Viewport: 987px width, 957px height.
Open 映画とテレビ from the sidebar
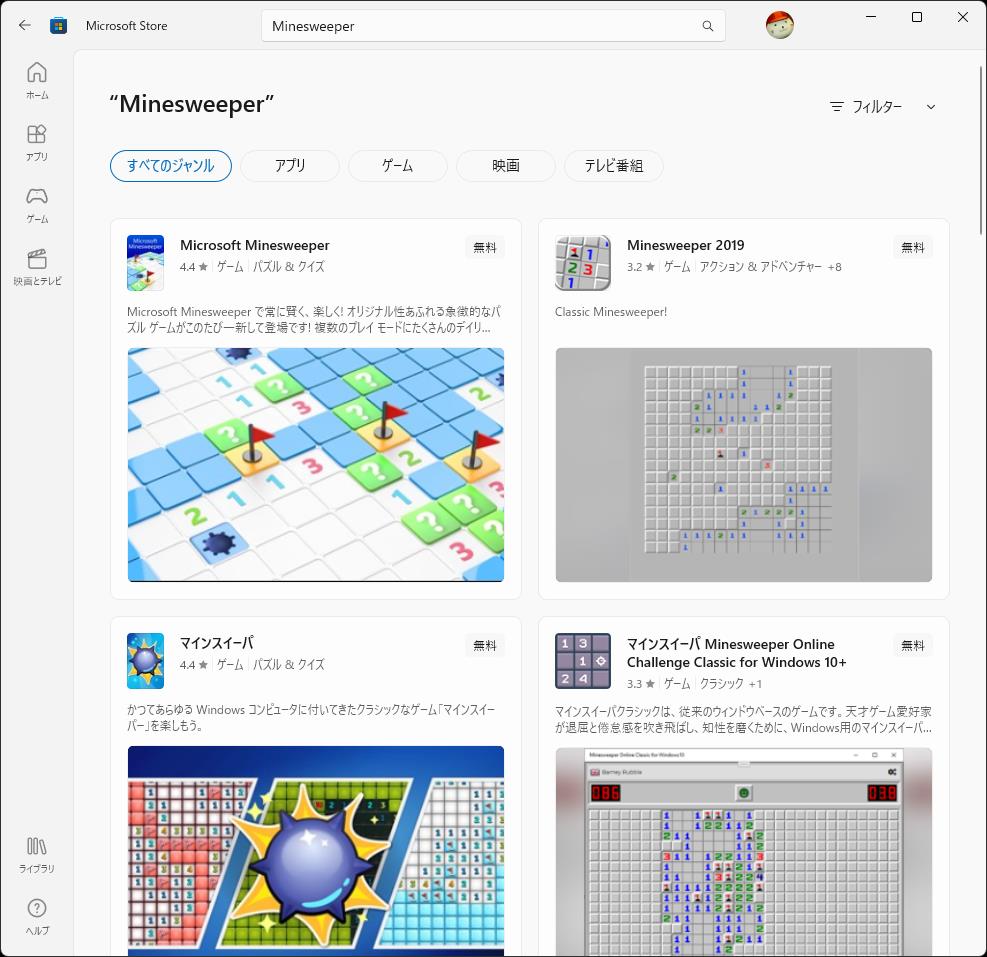pyautogui.click(x=36, y=265)
